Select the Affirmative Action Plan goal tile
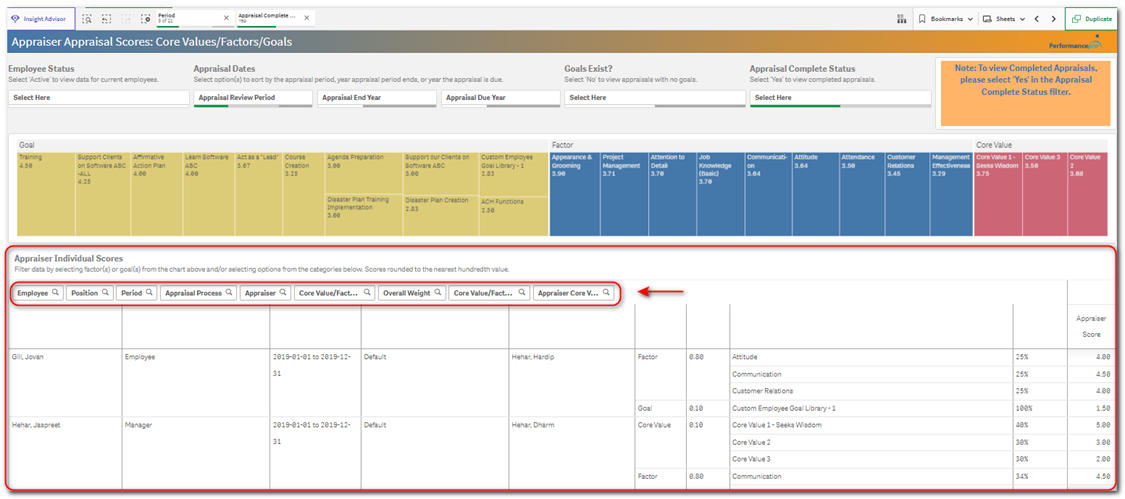Screen dimensions: 1125x499 click(156, 193)
